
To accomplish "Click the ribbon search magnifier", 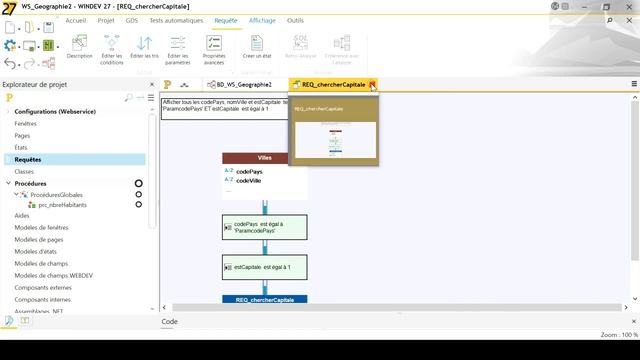I will tap(610, 20).
